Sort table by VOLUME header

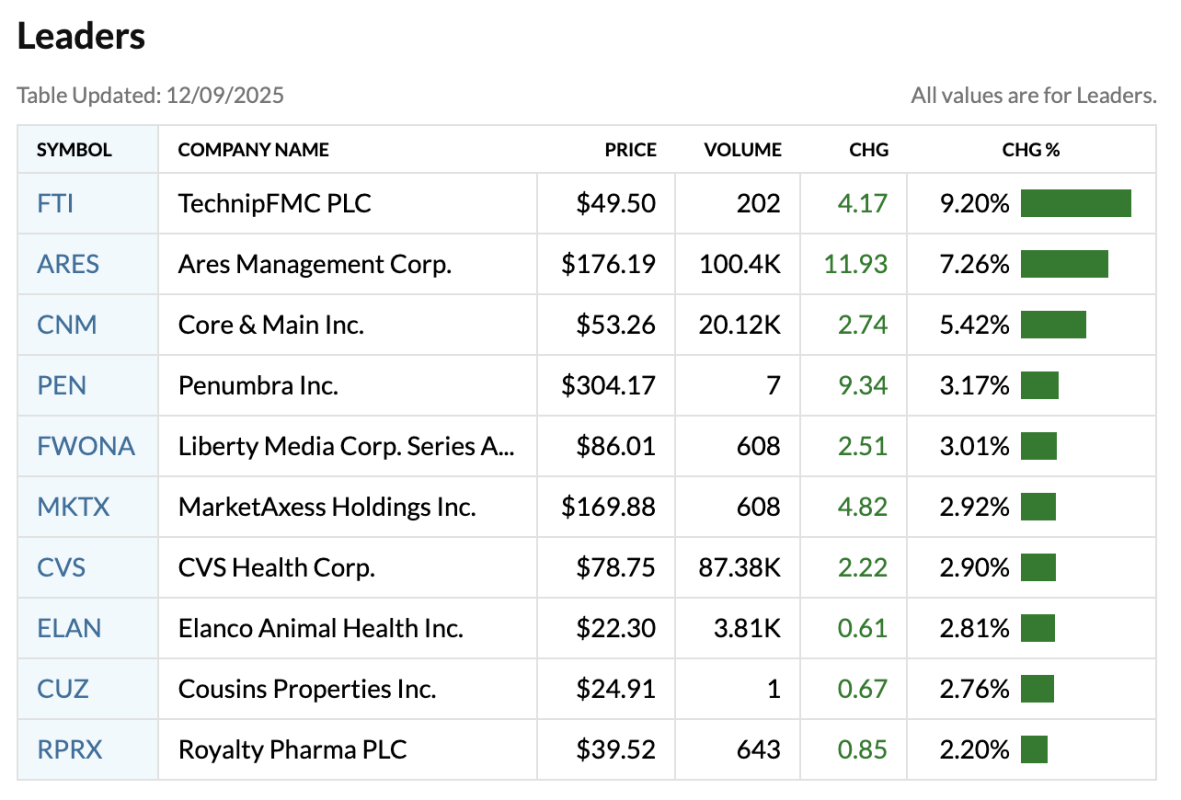click(x=742, y=150)
